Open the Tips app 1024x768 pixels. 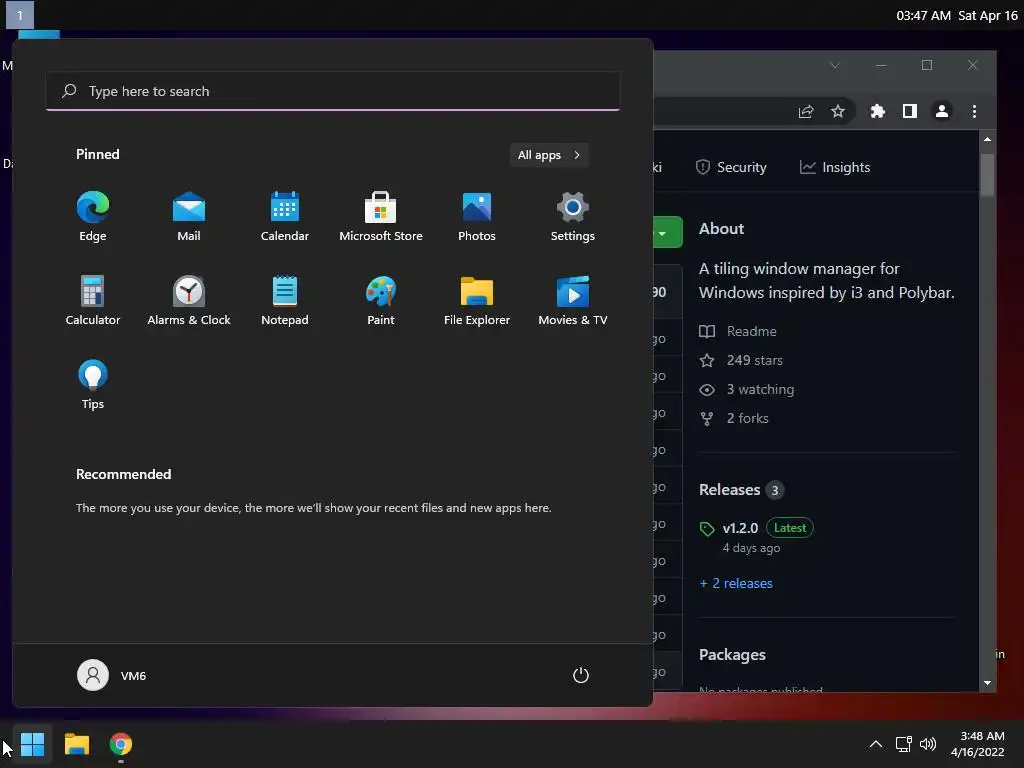(x=93, y=385)
